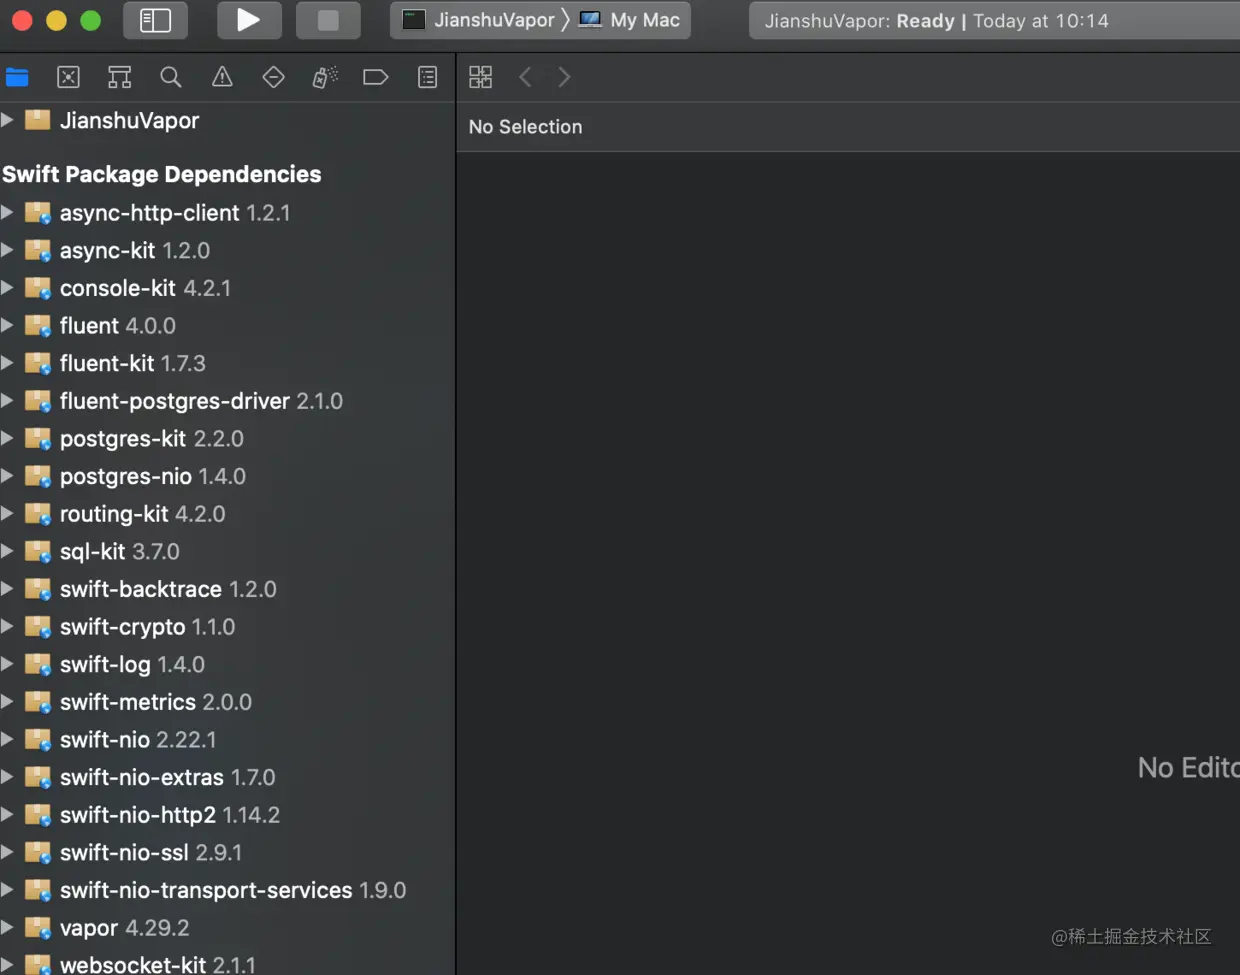Expand the postgres-kit package triangle

[7, 438]
